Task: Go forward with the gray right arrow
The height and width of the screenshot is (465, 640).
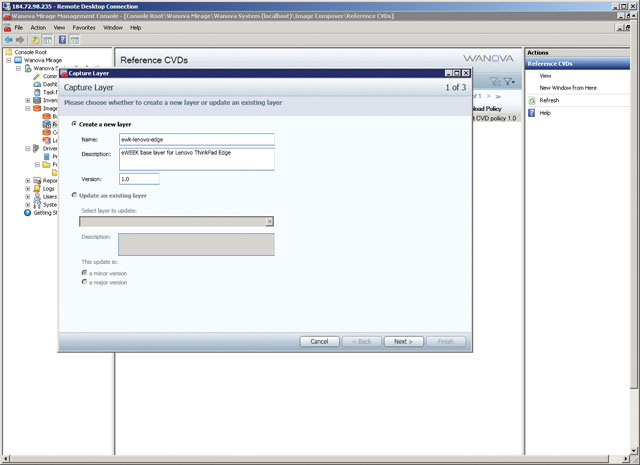Action: tap(20, 40)
